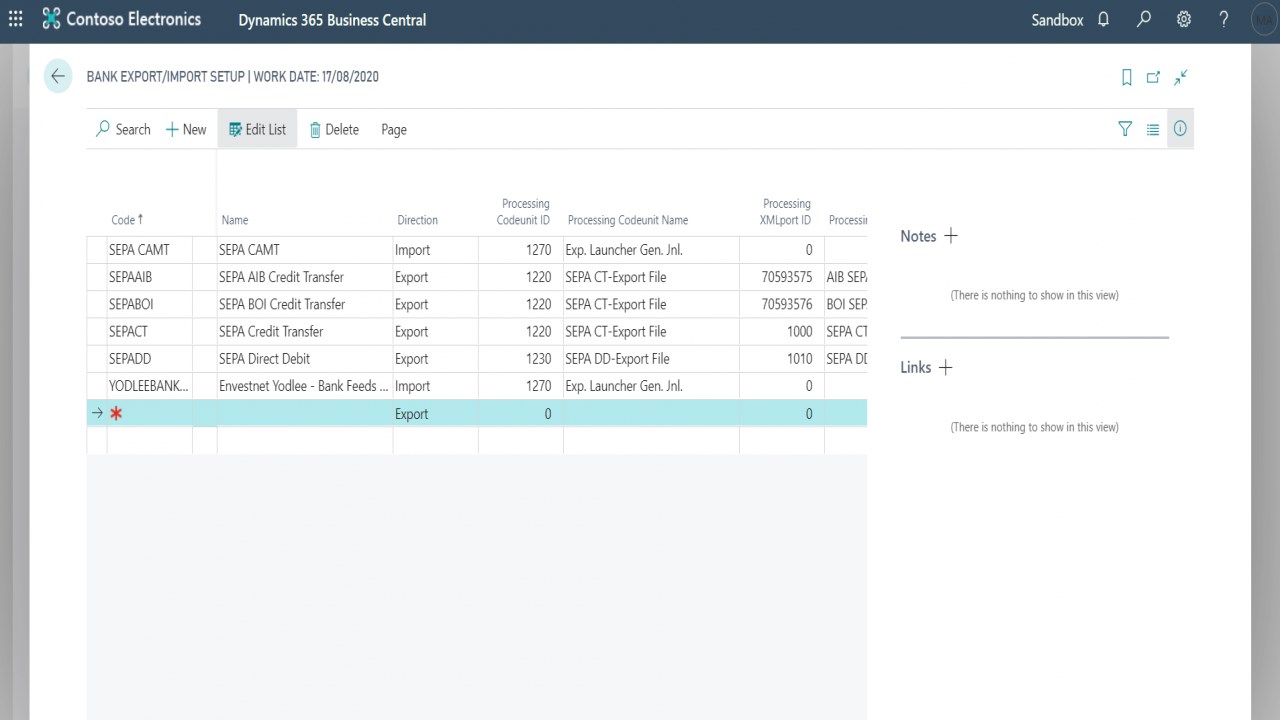
Task: Delete the selected record
Action: [x=334, y=129]
